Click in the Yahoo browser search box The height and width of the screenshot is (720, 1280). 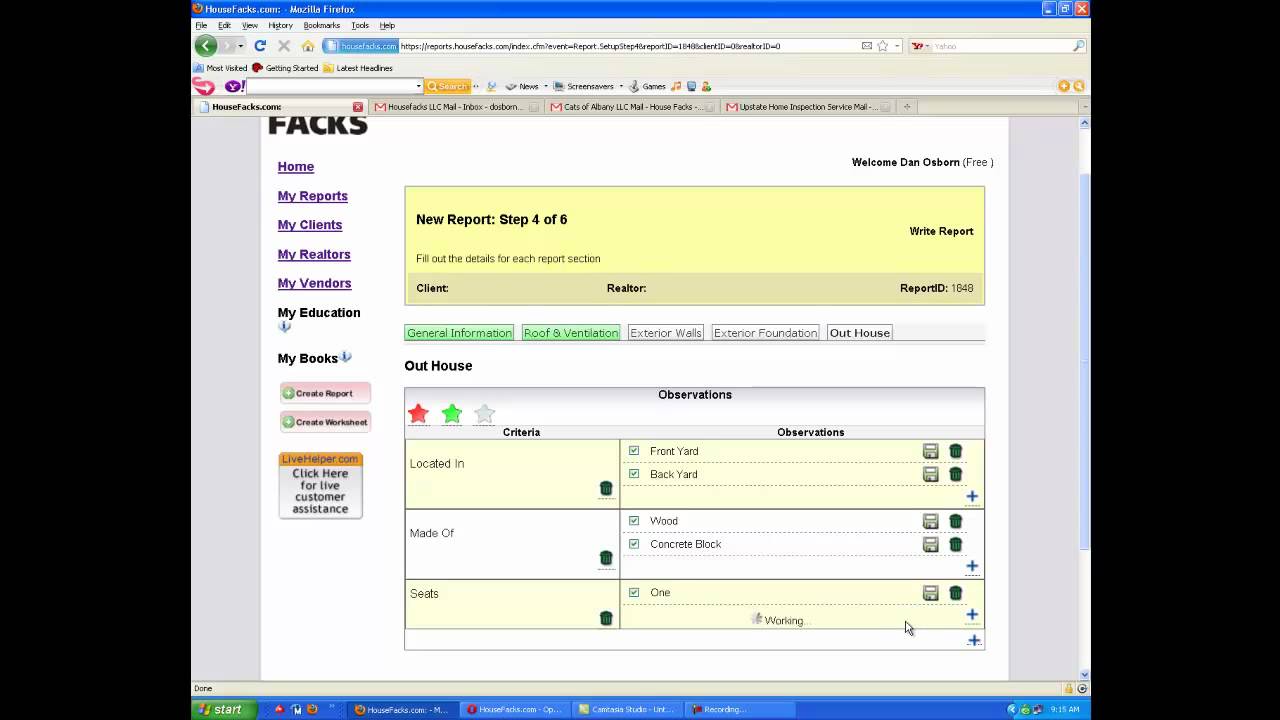[x=1003, y=46]
